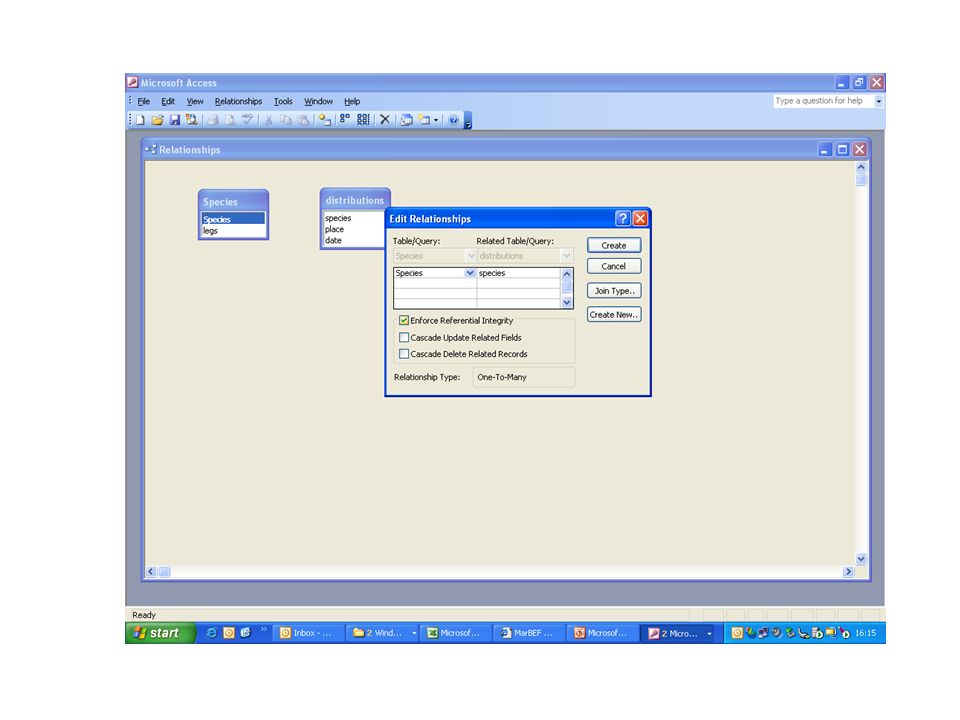The height and width of the screenshot is (720, 960).
Task: Select the Species field in Species table
Action: point(233,219)
